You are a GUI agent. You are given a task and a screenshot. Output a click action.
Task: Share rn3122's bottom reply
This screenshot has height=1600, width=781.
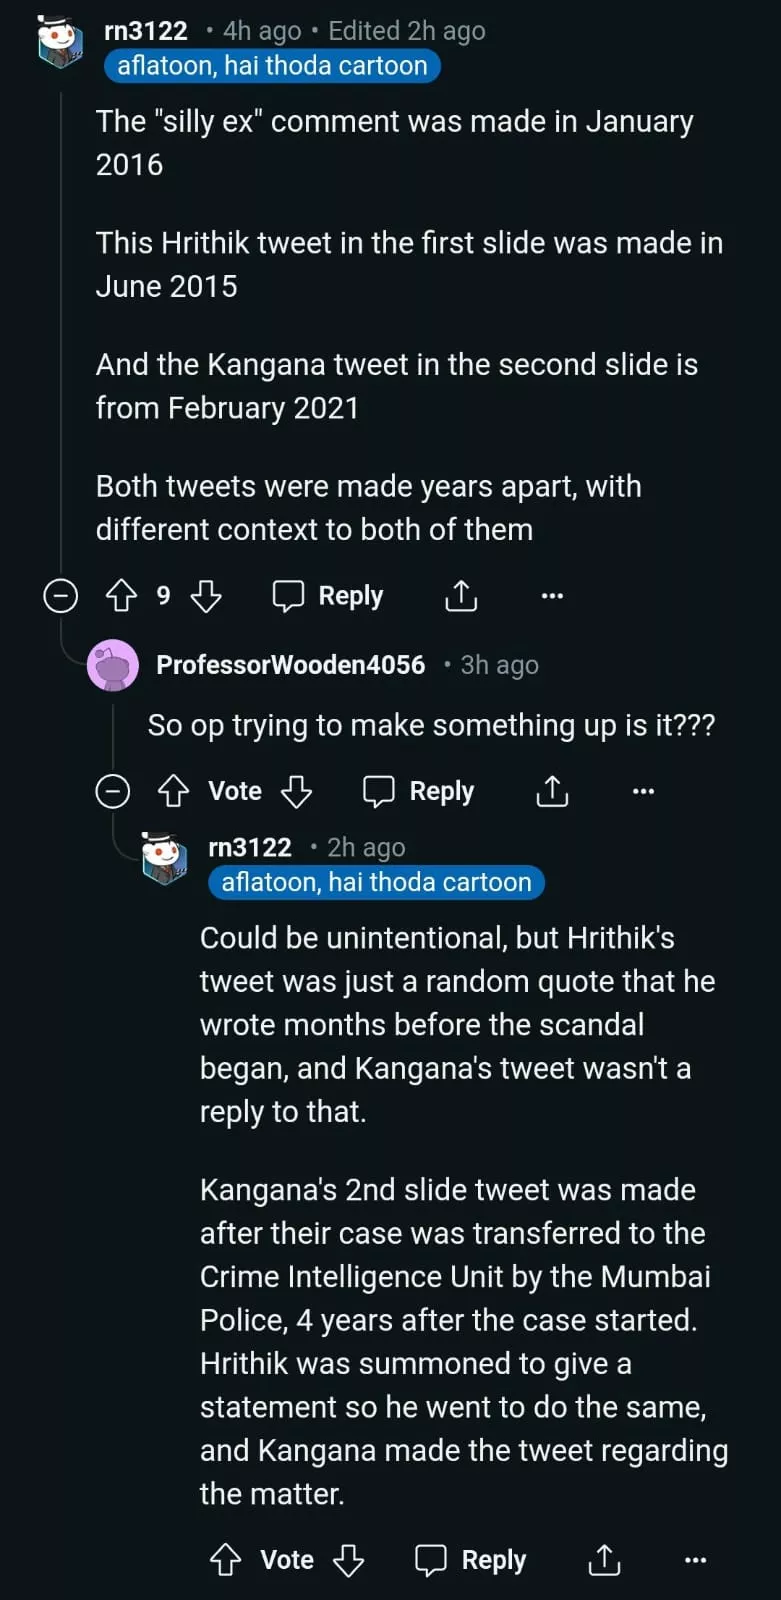point(604,1560)
